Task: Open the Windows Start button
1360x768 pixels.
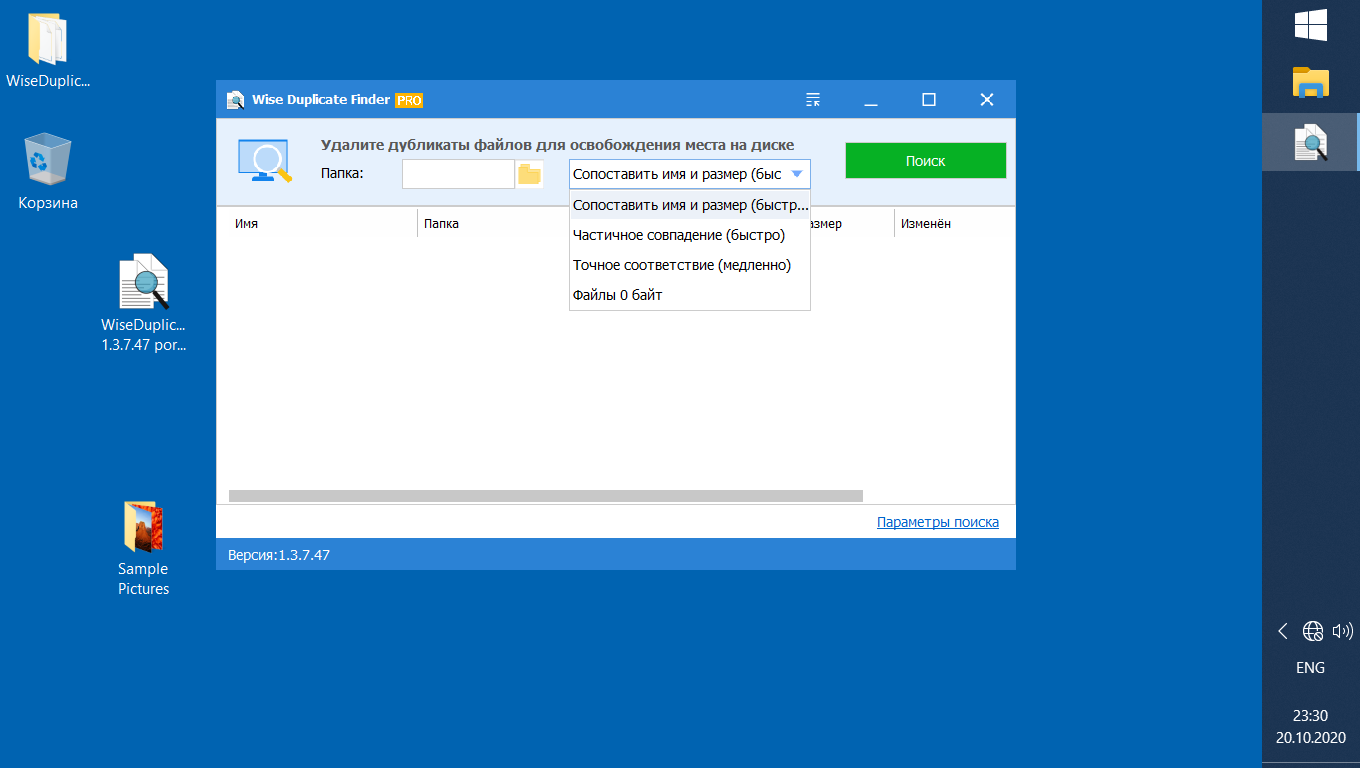Action: 1310,25
